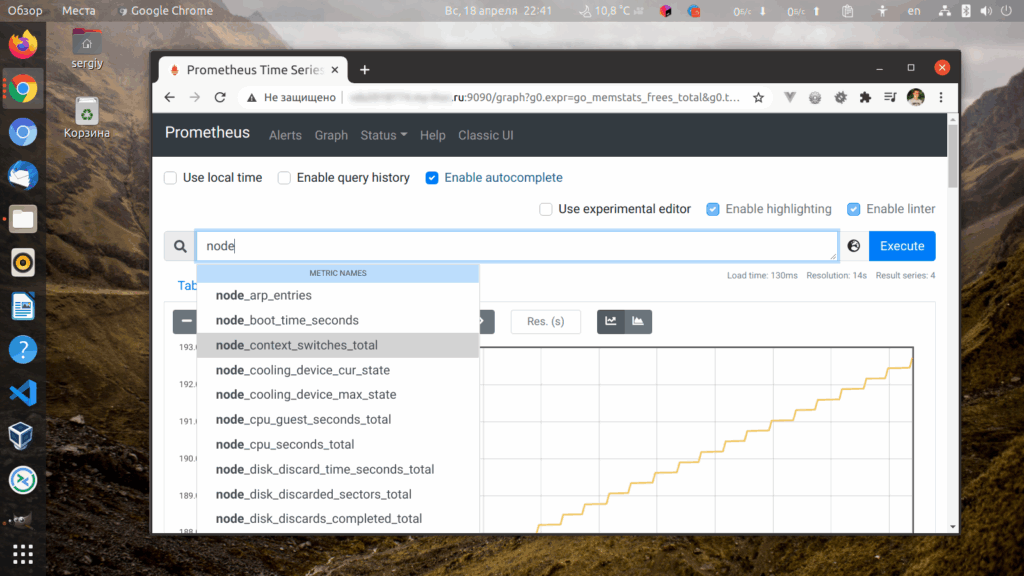Open the media control playlist icon
Viewport: 1024px width, 576px height.
click(x=890, y=97)
